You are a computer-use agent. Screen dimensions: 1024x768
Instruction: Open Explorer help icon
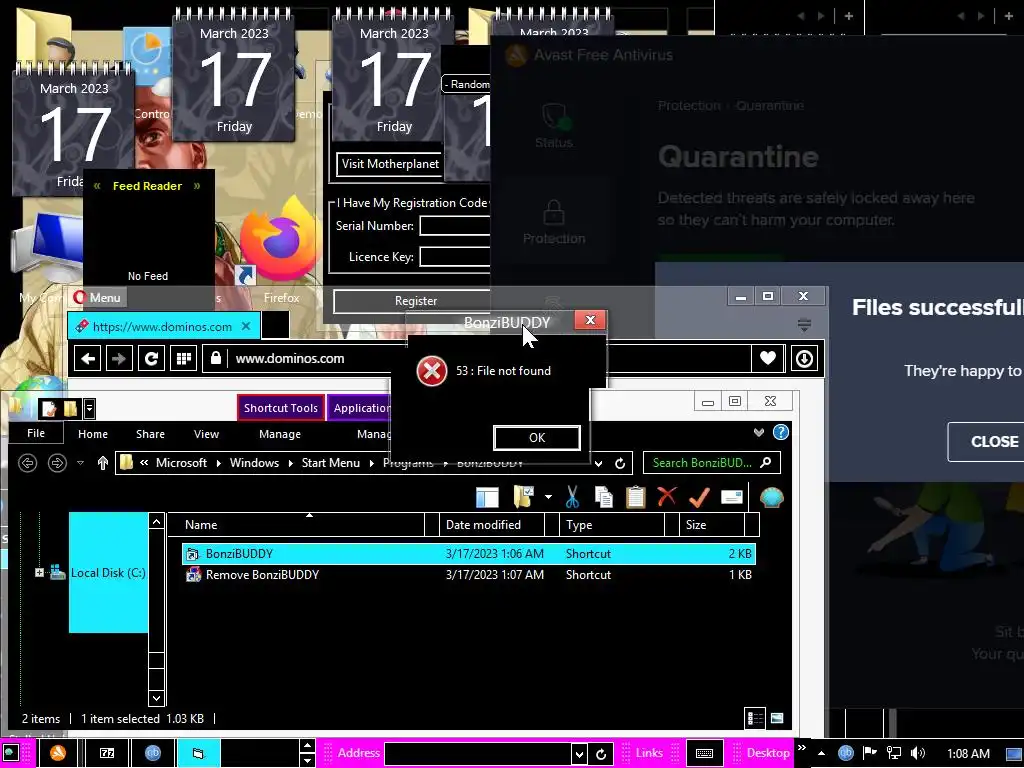click(780, 432)
